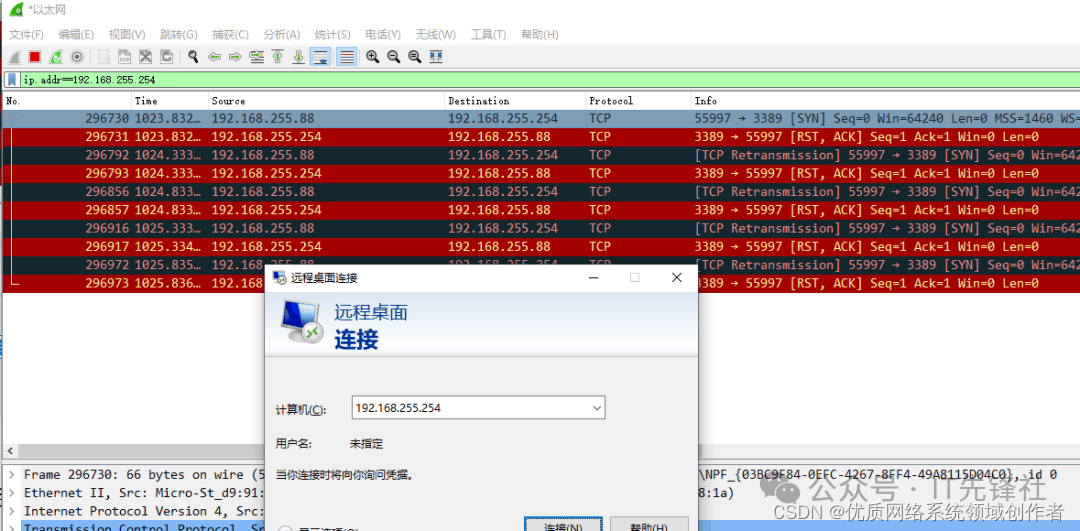This screenshot has width=1080, height=531.
Task: Expand the Frame 296730 tree row
Action: (x=12, y=475)
